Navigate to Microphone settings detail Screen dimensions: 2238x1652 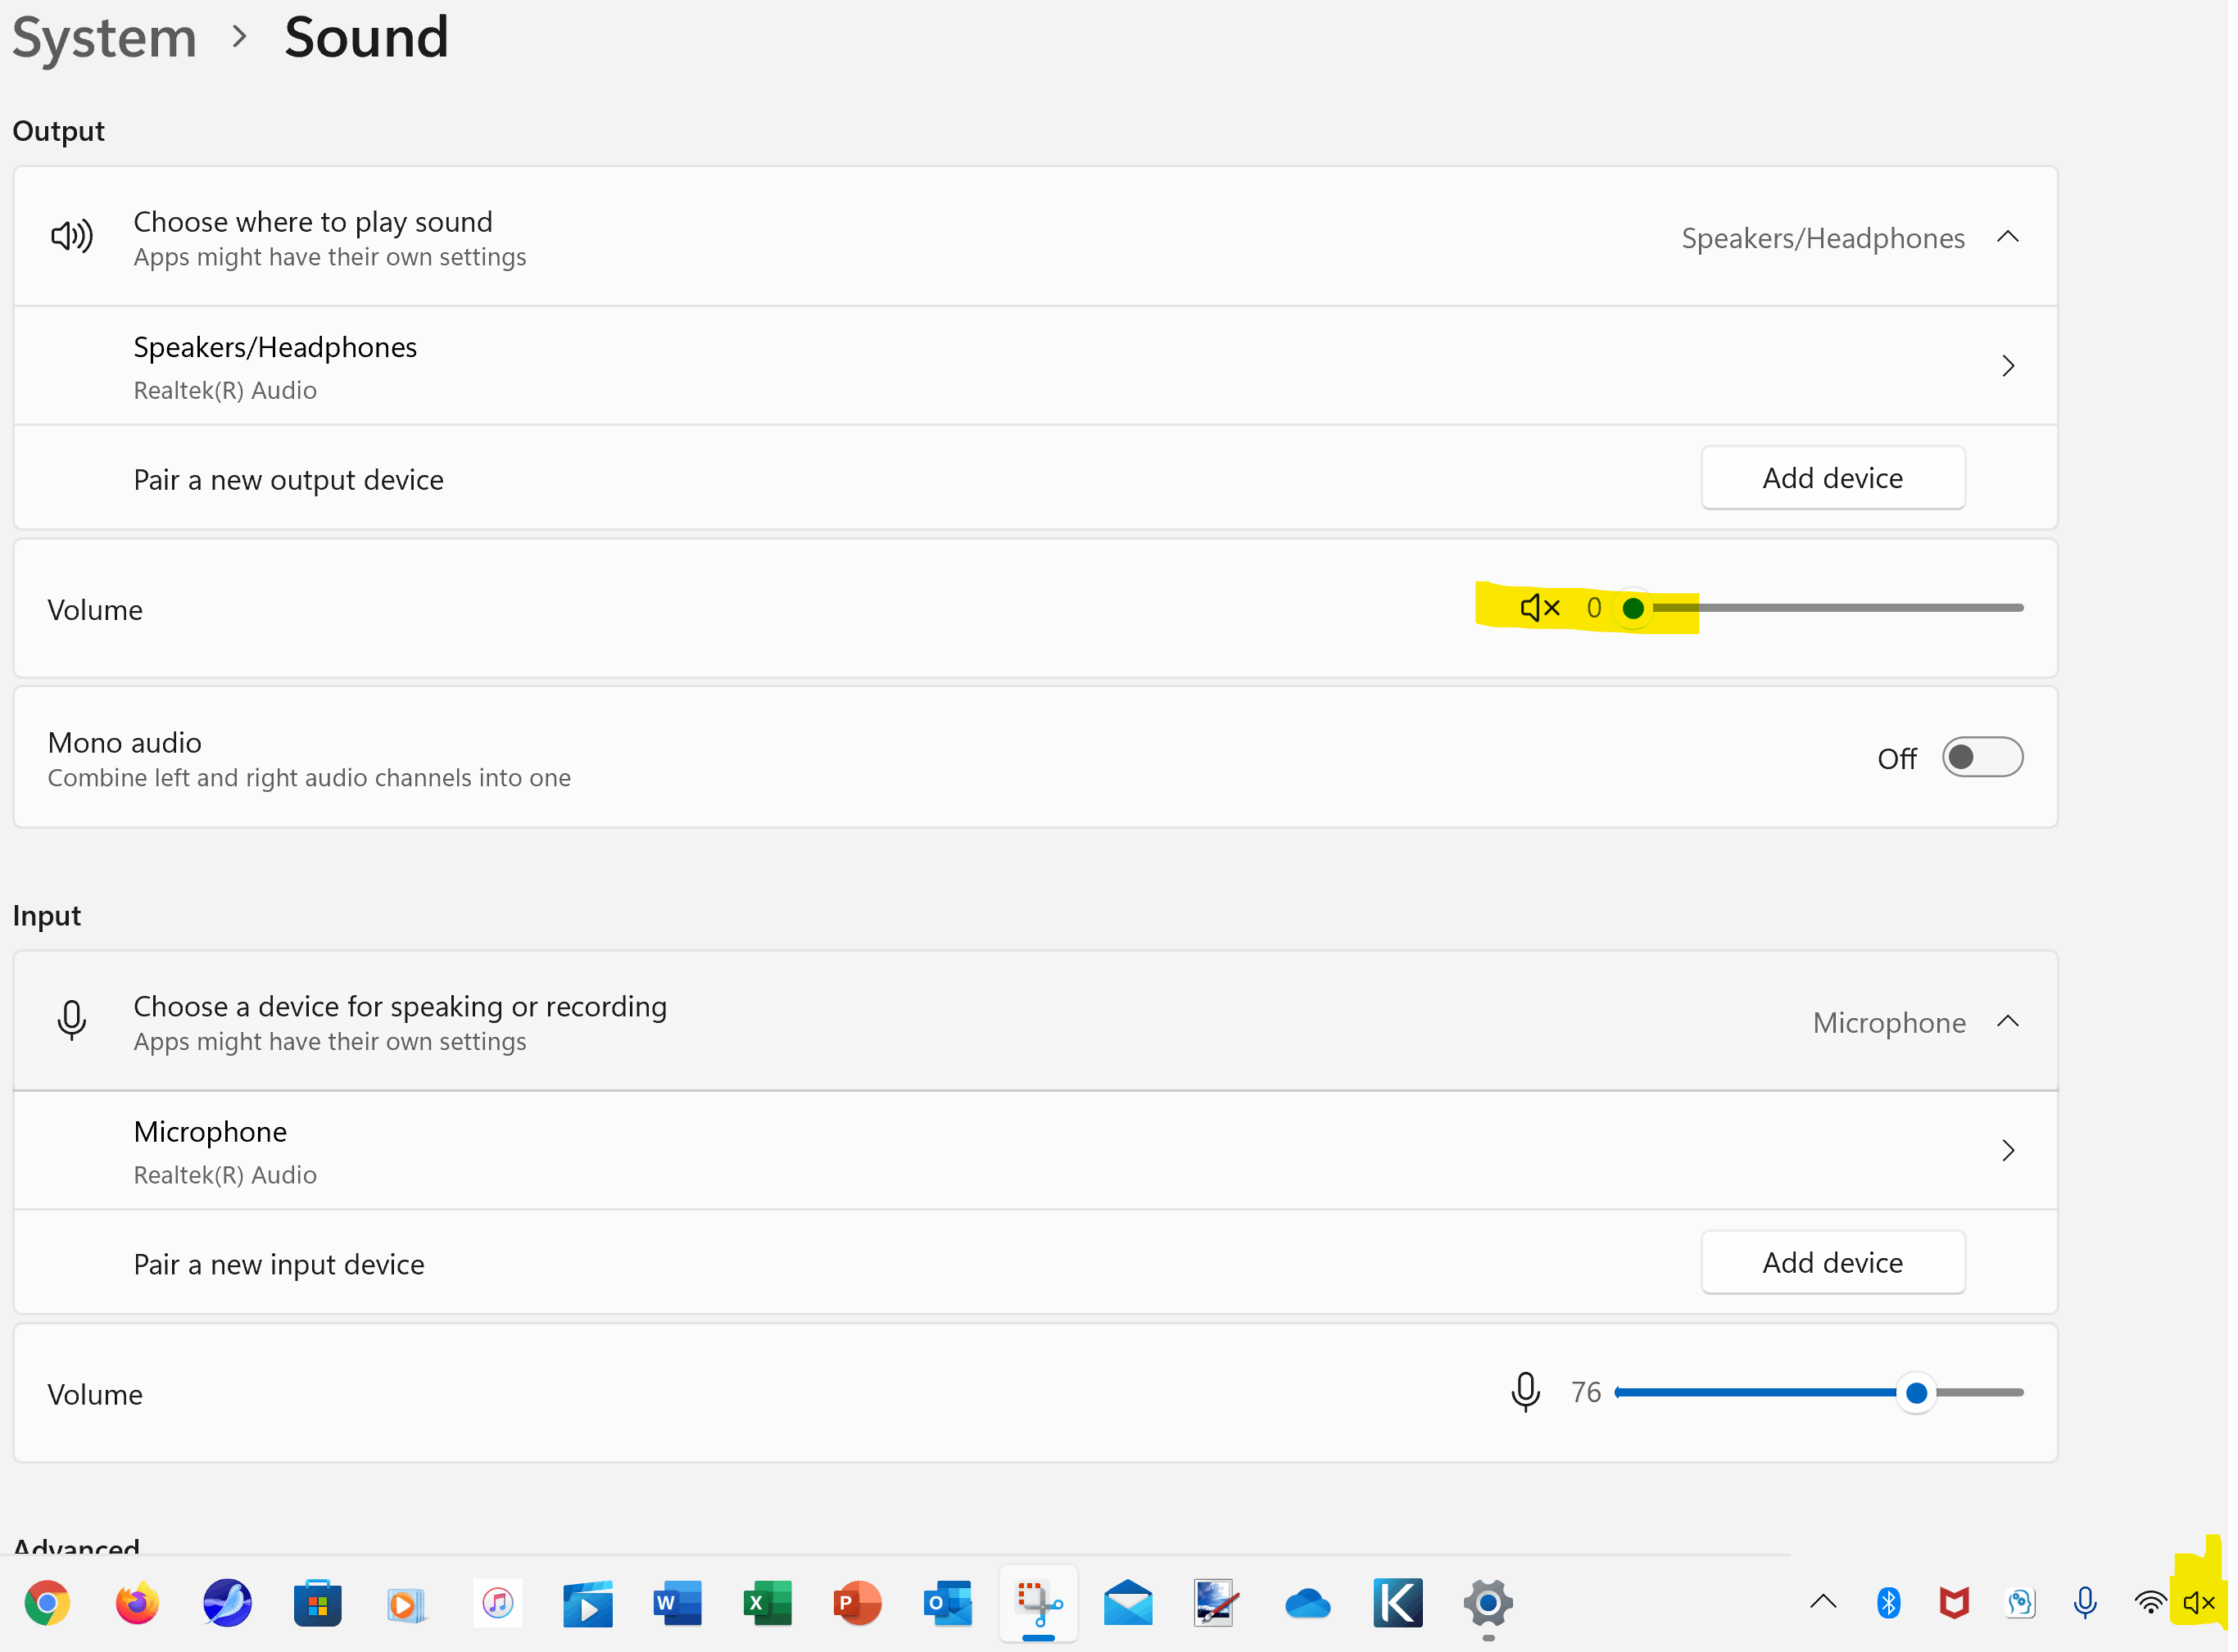point(2009,1150)
